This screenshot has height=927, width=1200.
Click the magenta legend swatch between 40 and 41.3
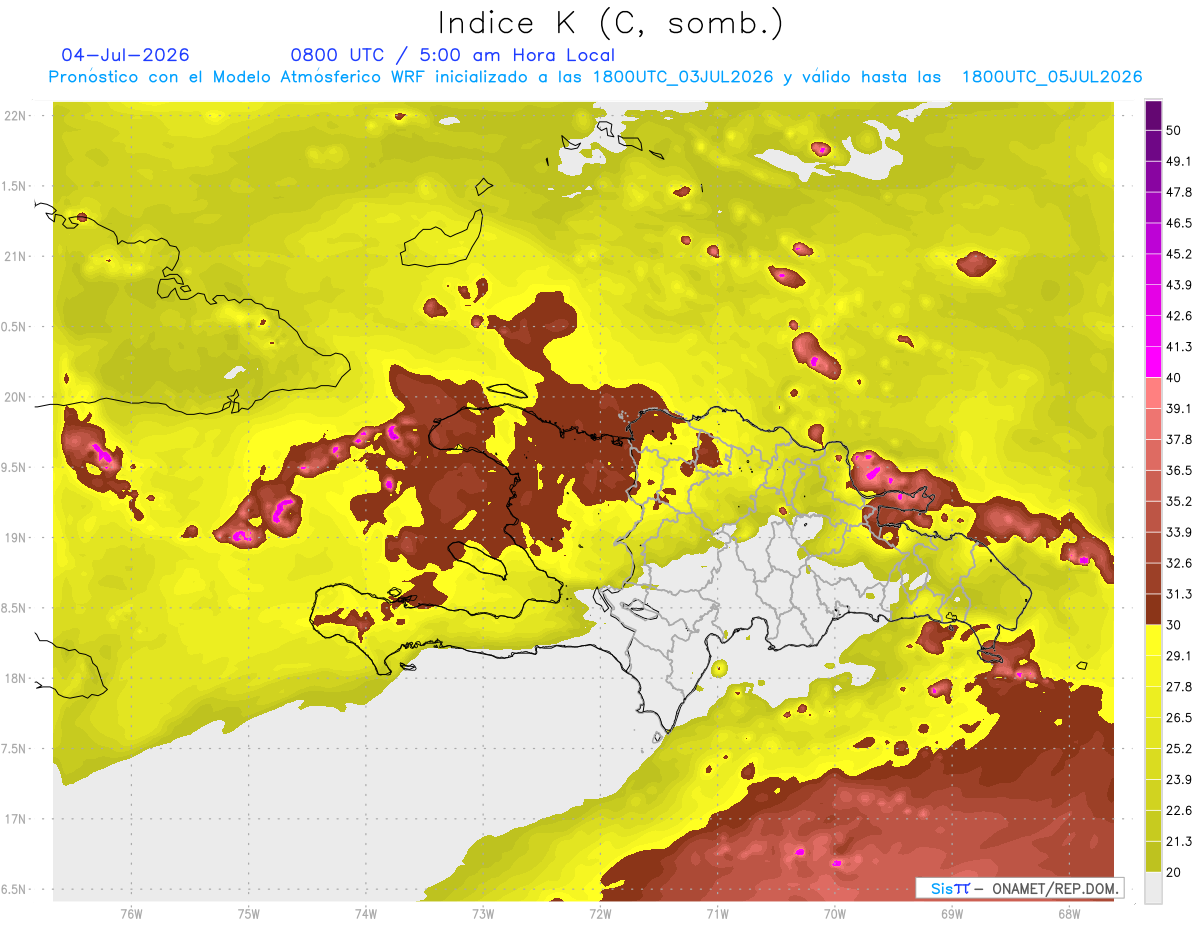coord(1153,362)
